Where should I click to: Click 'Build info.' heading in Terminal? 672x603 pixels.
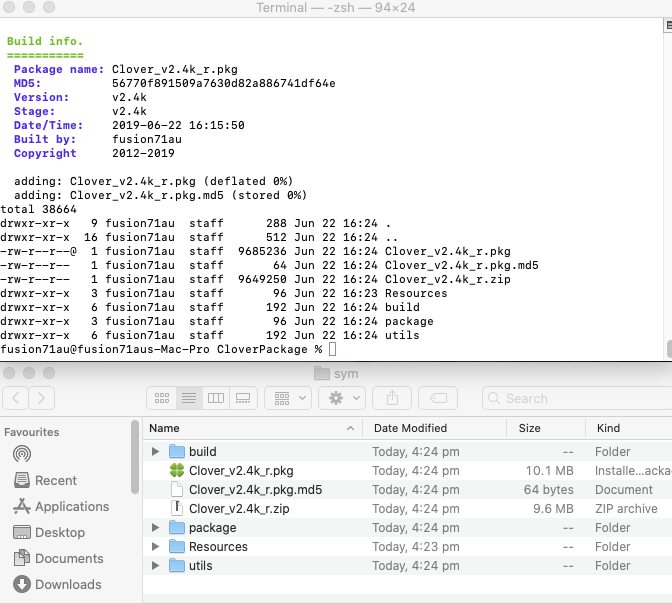pyautogui.click(x=45, y=41)
